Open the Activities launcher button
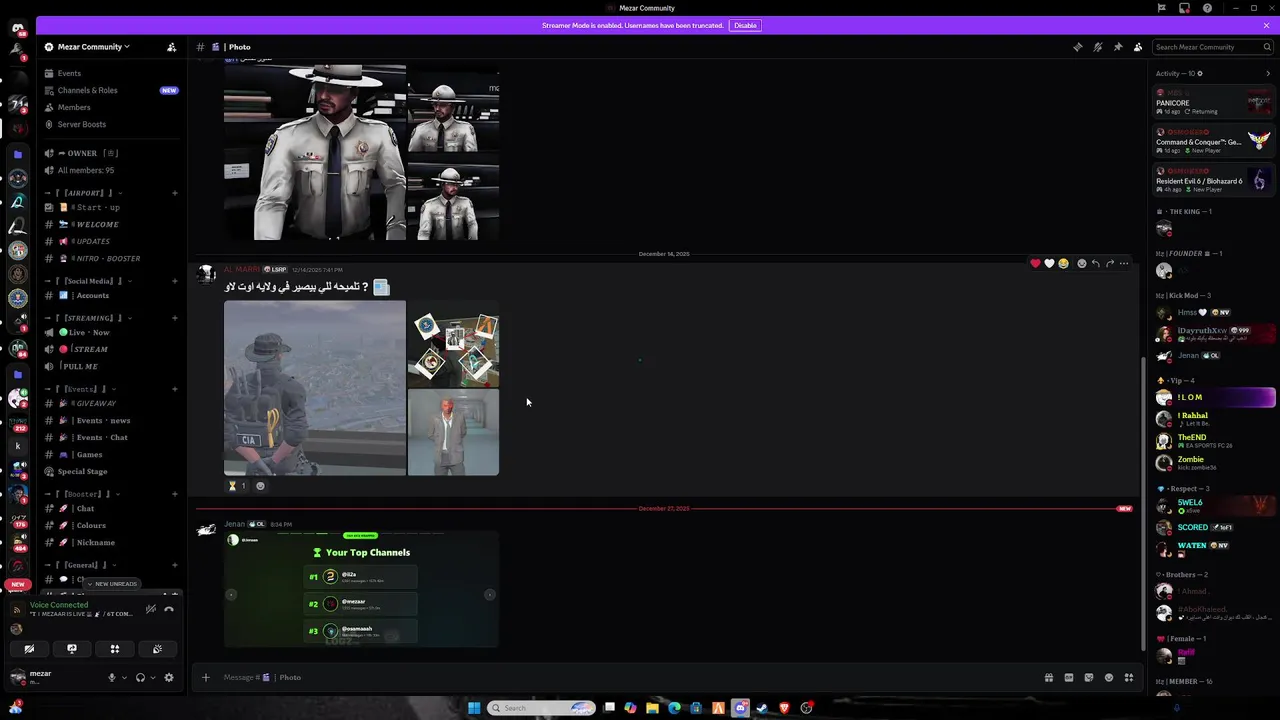Image resolution: width=1280 pixels, height=720 pixels. click(x=115, y=649)
